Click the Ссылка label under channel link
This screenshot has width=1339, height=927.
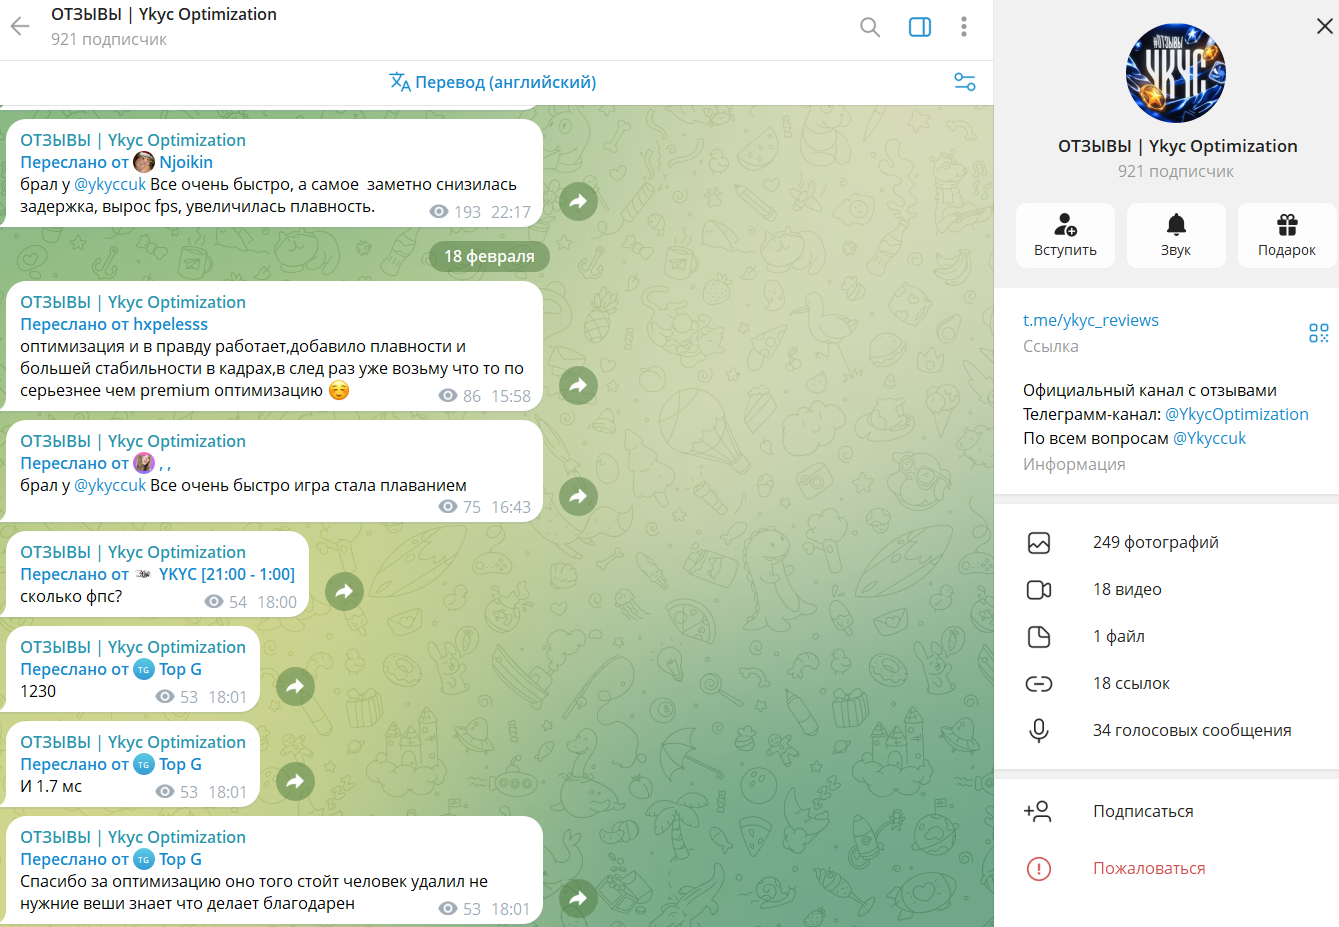pos(1051,346)
